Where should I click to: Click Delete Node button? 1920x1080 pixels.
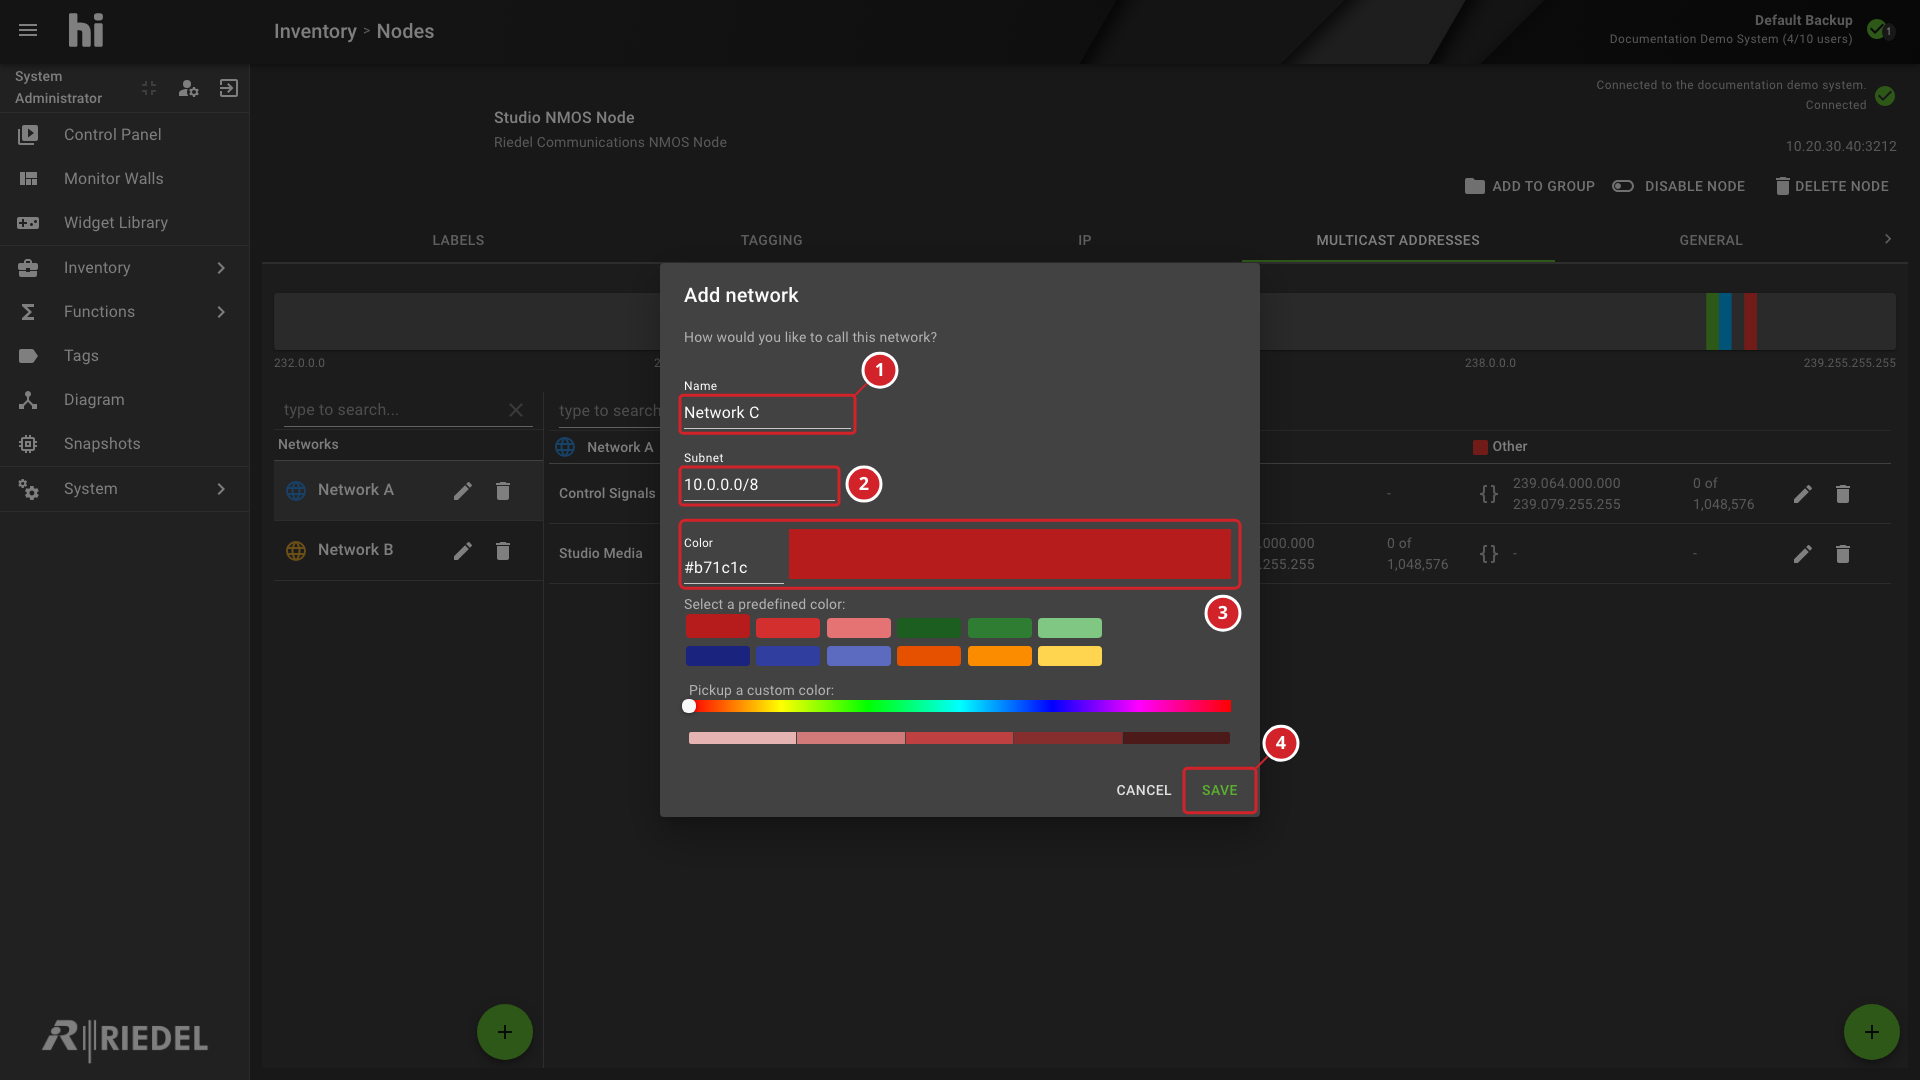click(1832, 186)
